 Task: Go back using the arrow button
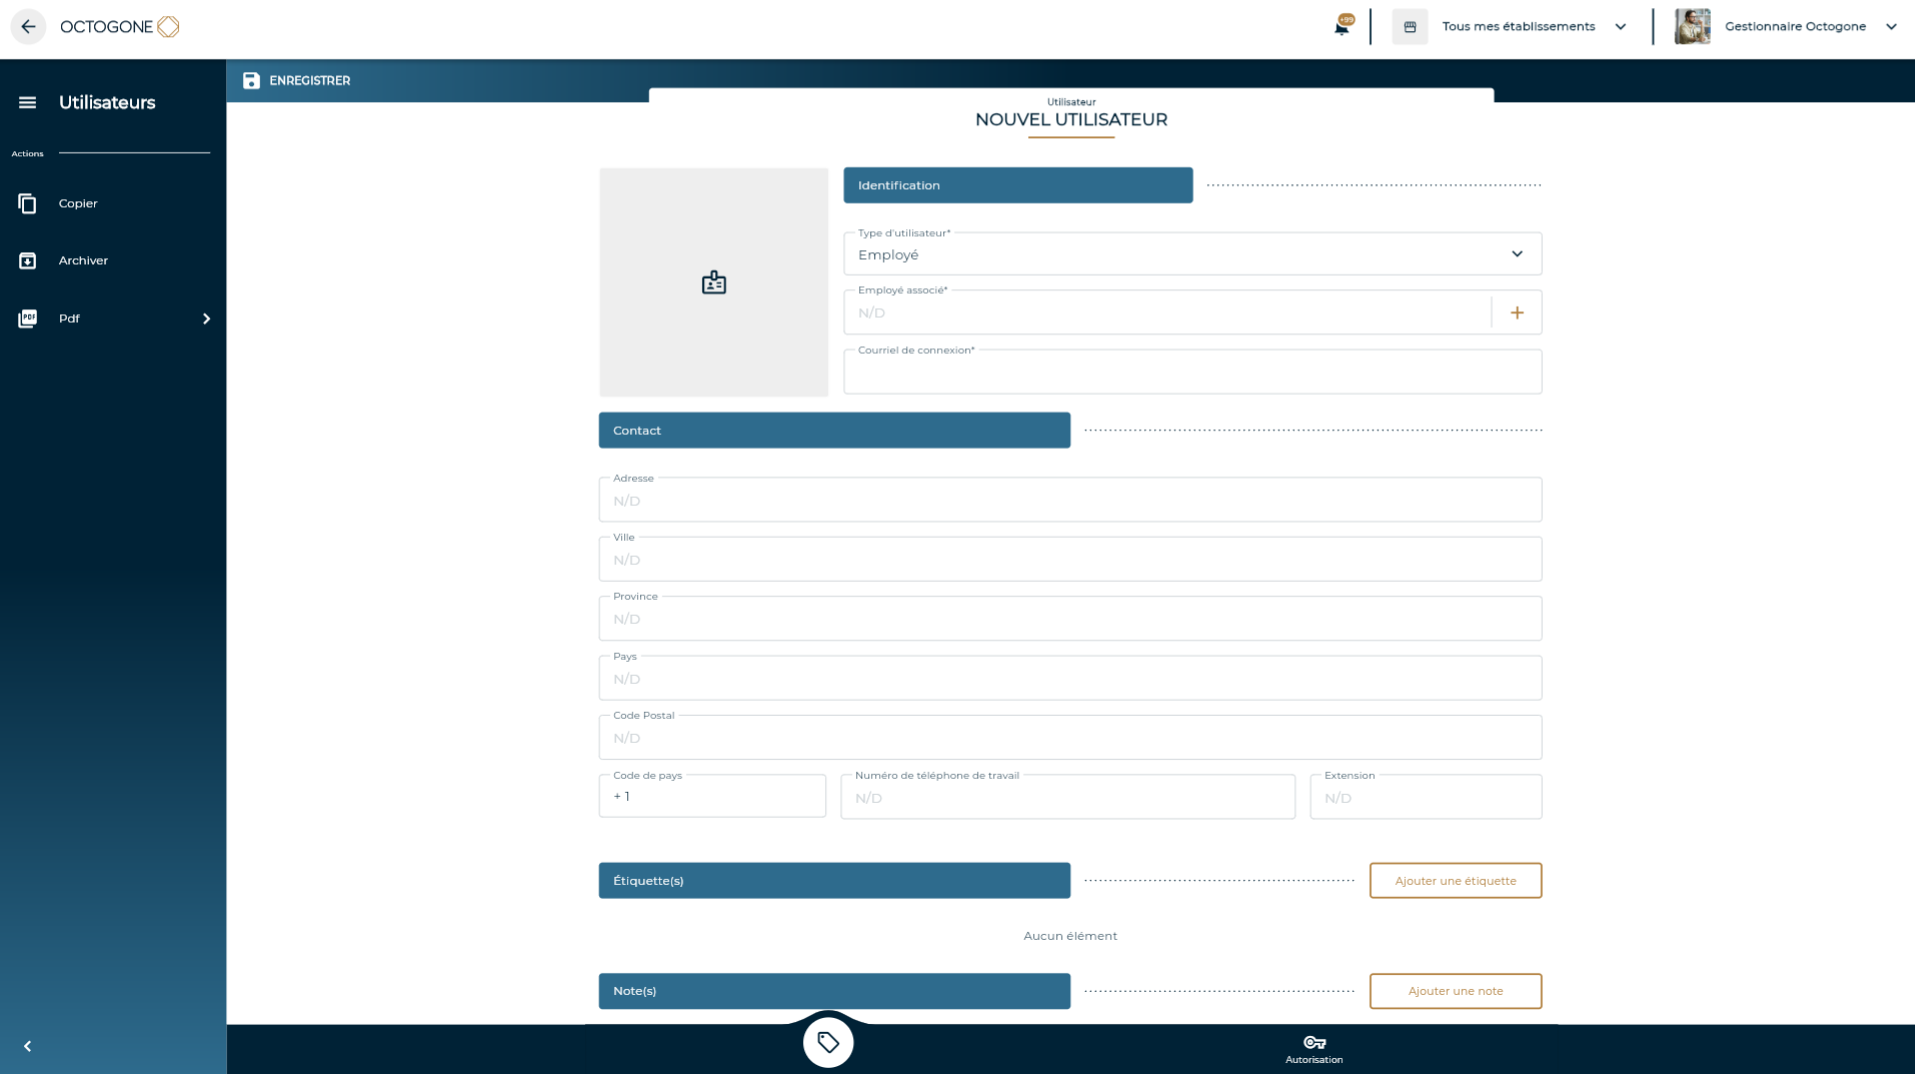[x=28, y=27]
